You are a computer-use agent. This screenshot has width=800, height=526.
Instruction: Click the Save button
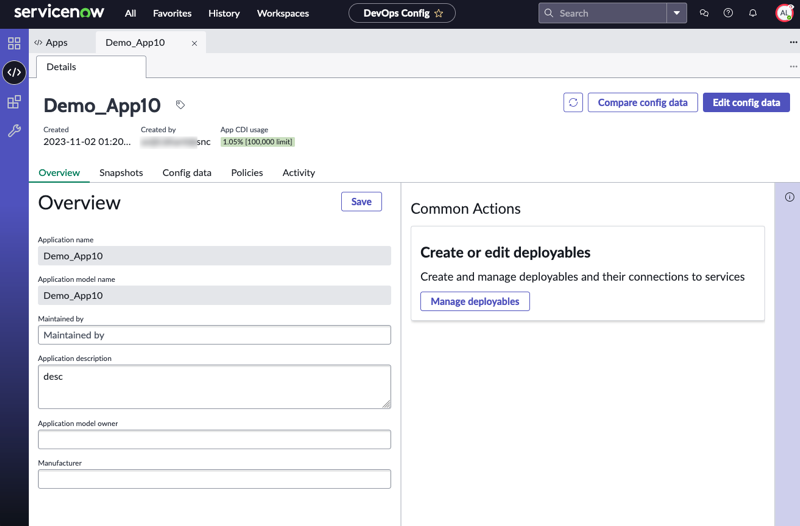point(361,202)
